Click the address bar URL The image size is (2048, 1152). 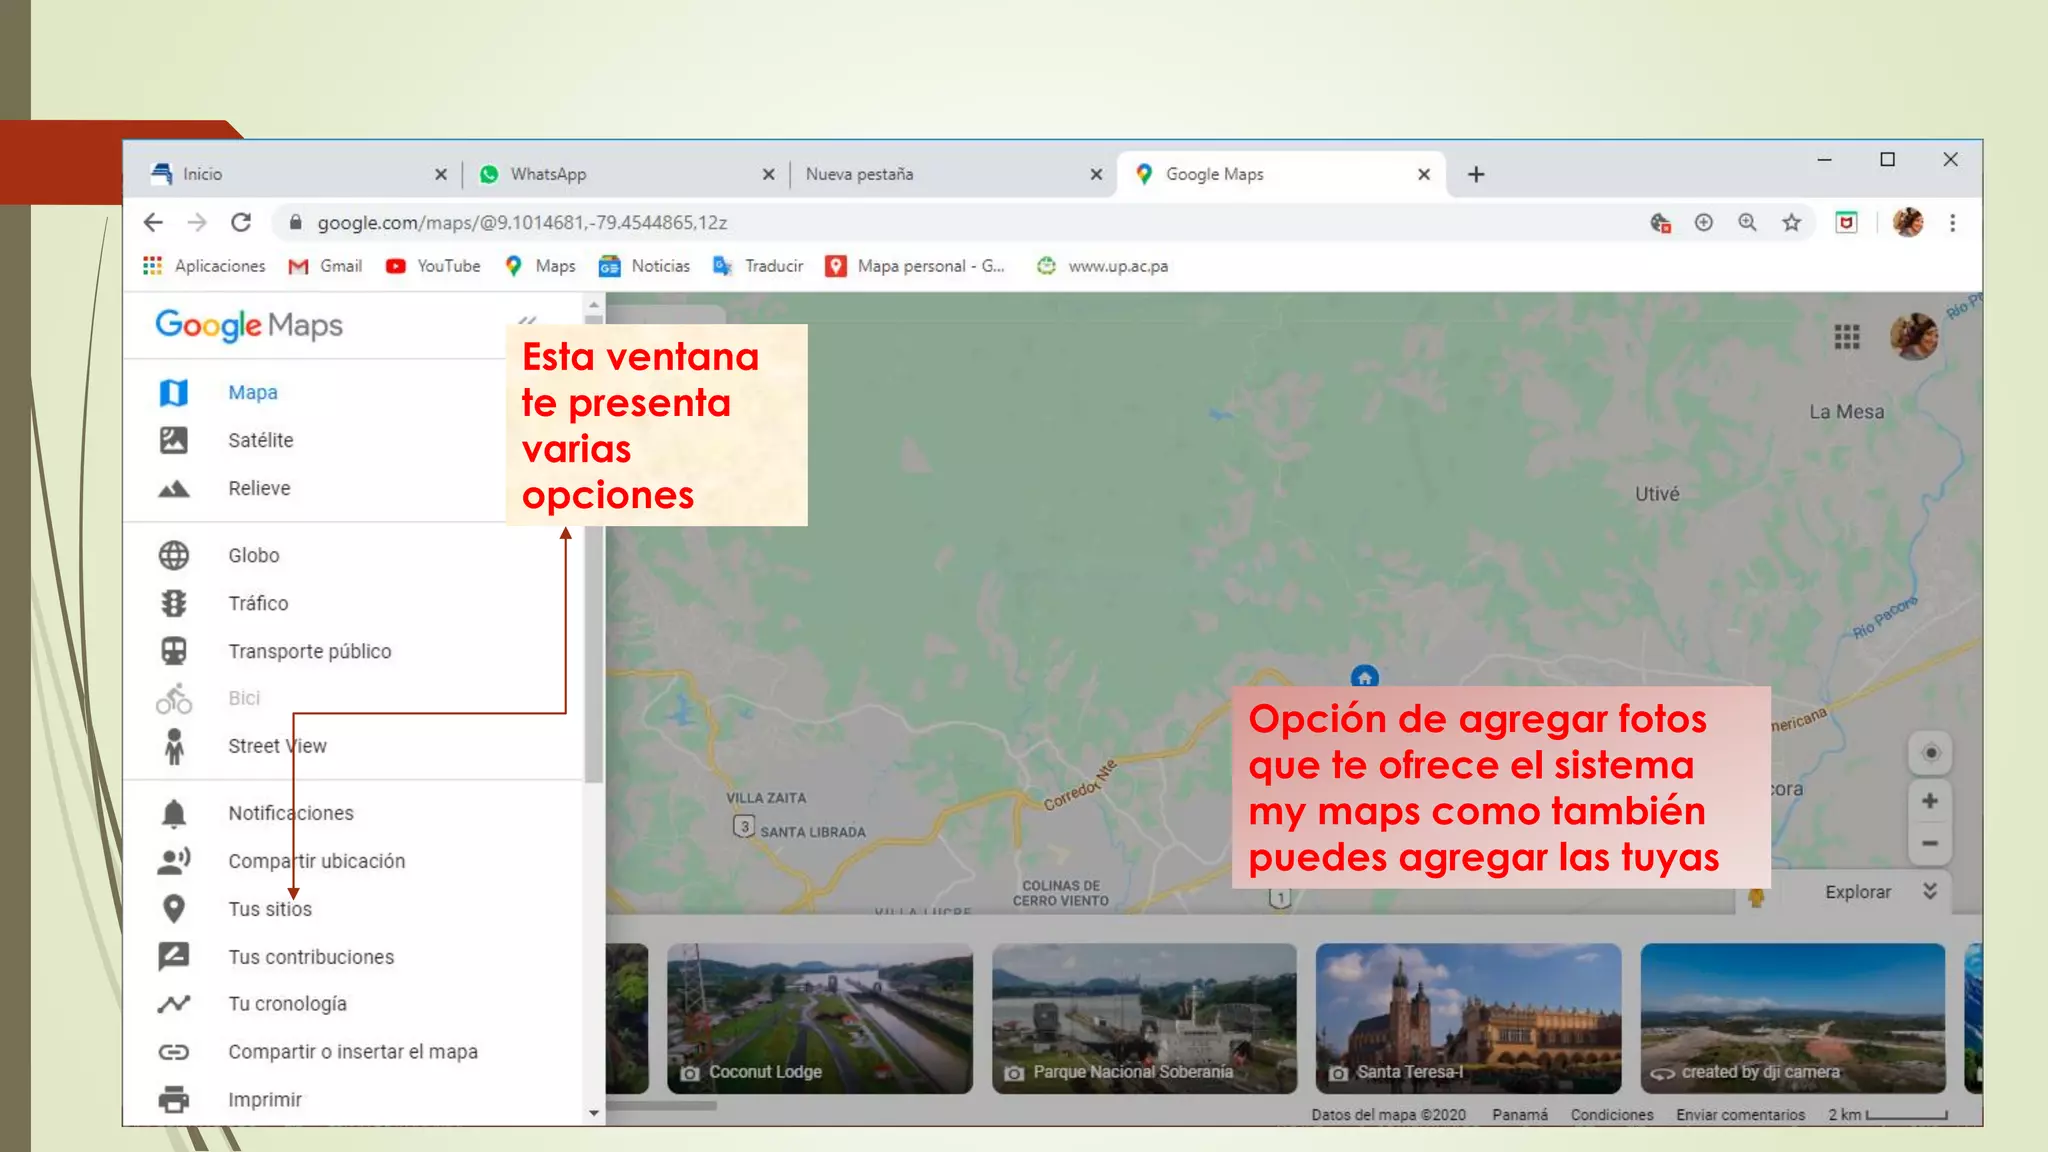pyautogui.click(x=522, y=222)
